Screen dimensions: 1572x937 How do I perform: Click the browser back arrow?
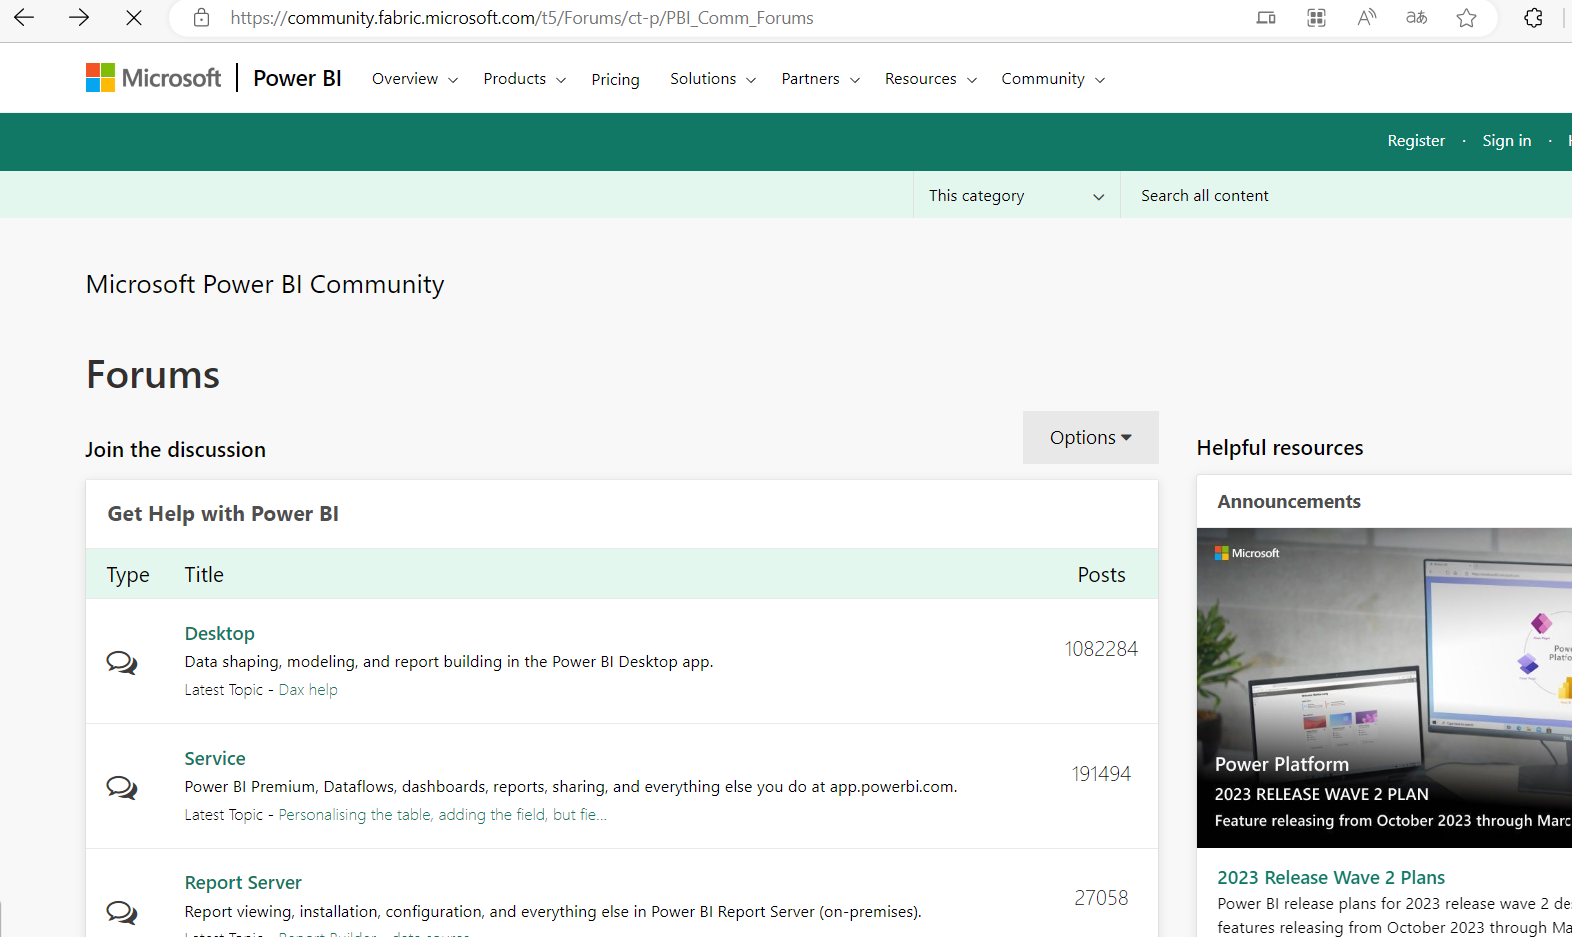click(24, 18)
